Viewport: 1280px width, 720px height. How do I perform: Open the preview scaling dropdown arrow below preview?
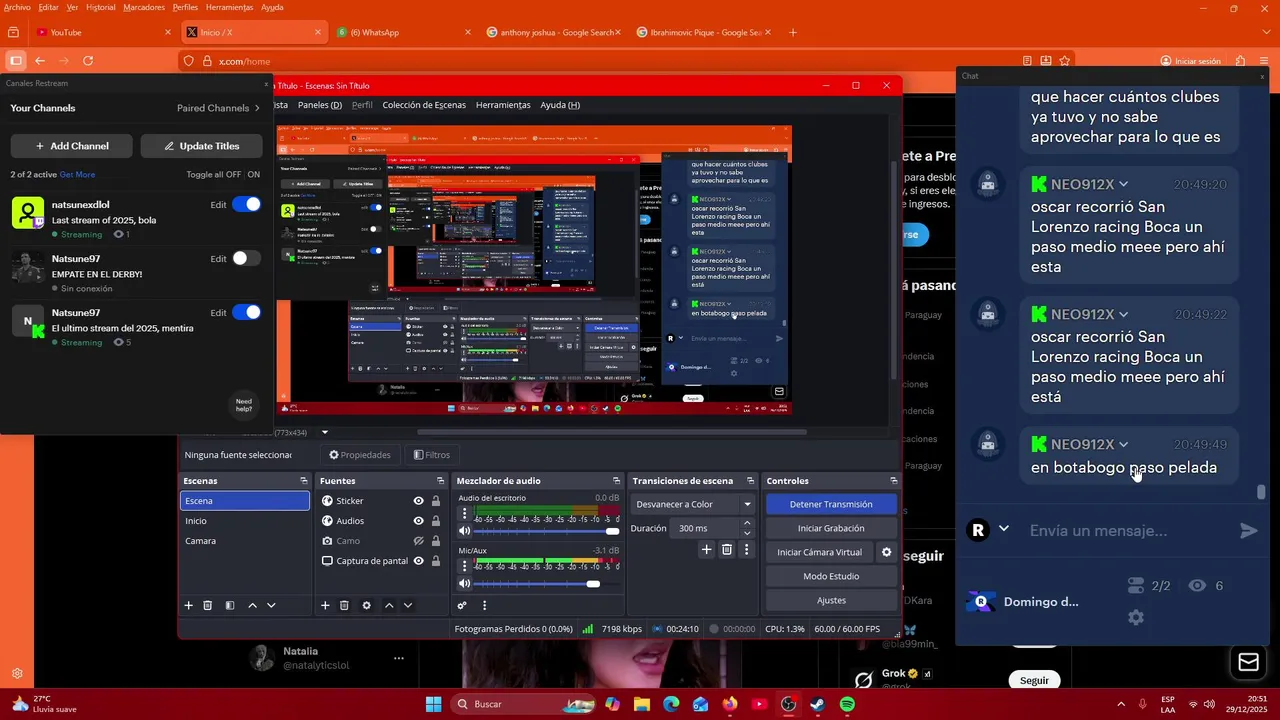click(x=324, y=433)
